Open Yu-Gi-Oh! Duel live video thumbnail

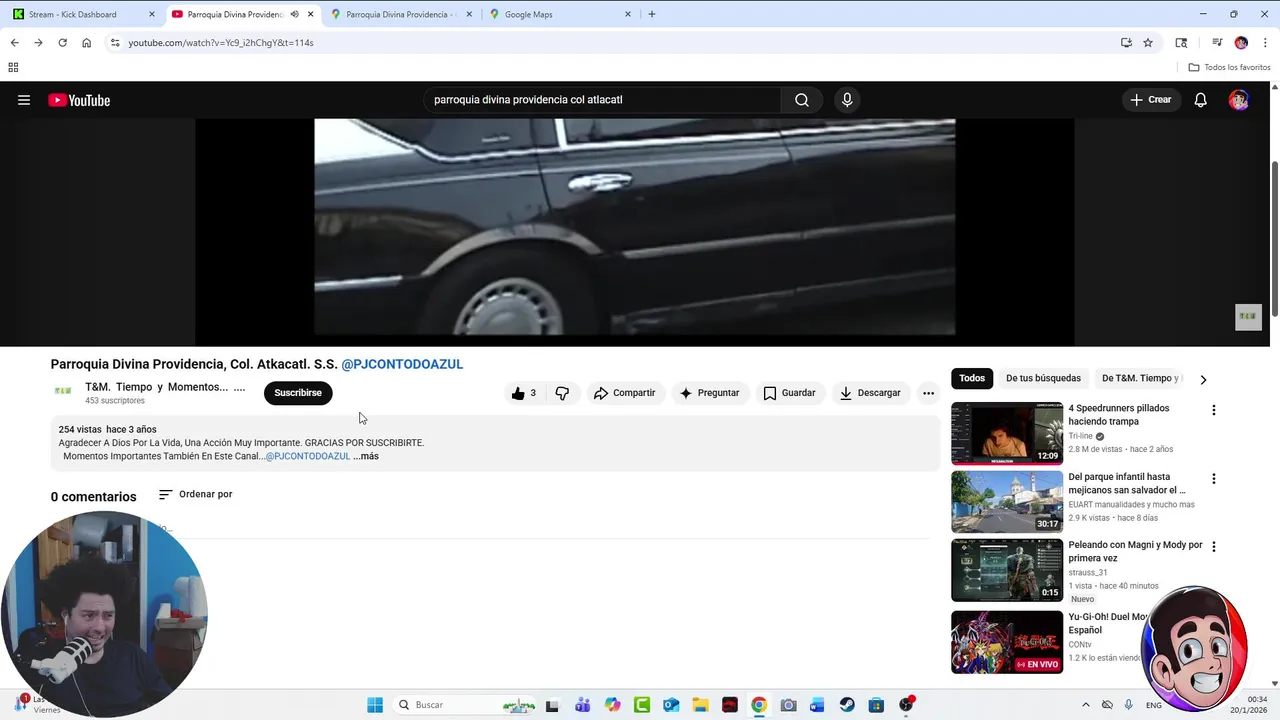click(x=1007, y=642)
